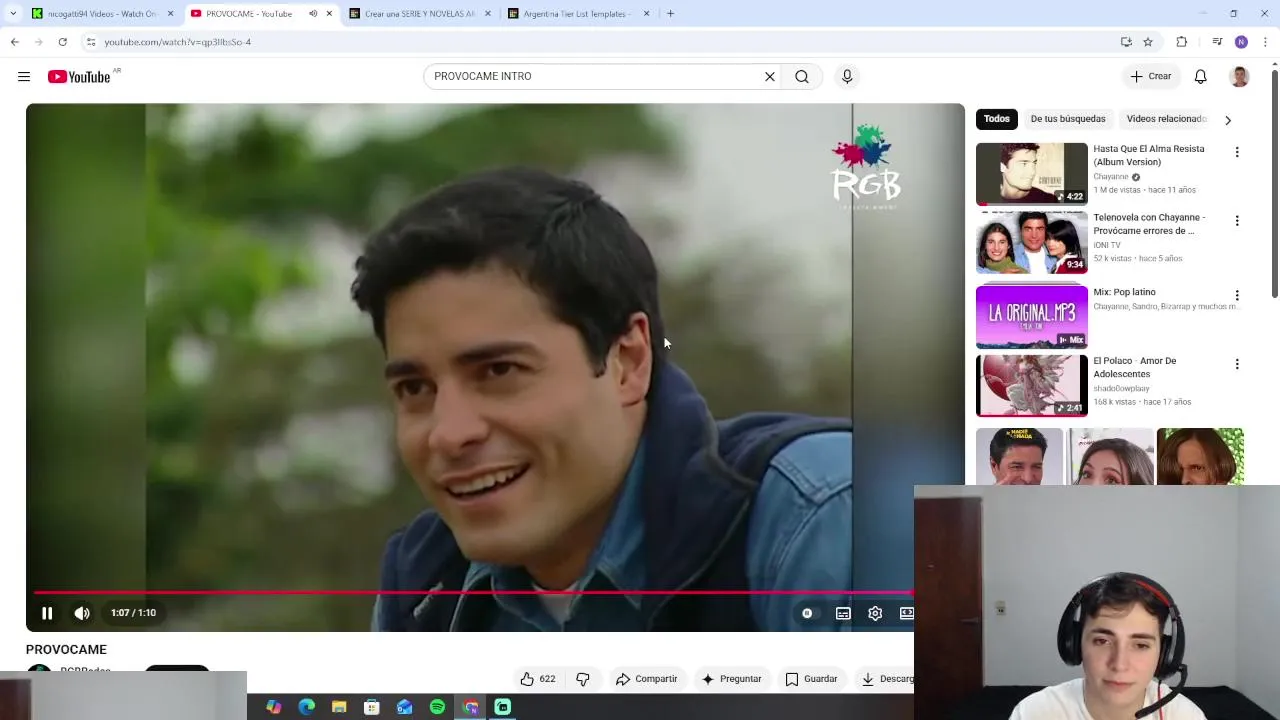Screen dimensions: 1280x720
Task: Like the video with 622 likes
Action: (x=538, y=679)
